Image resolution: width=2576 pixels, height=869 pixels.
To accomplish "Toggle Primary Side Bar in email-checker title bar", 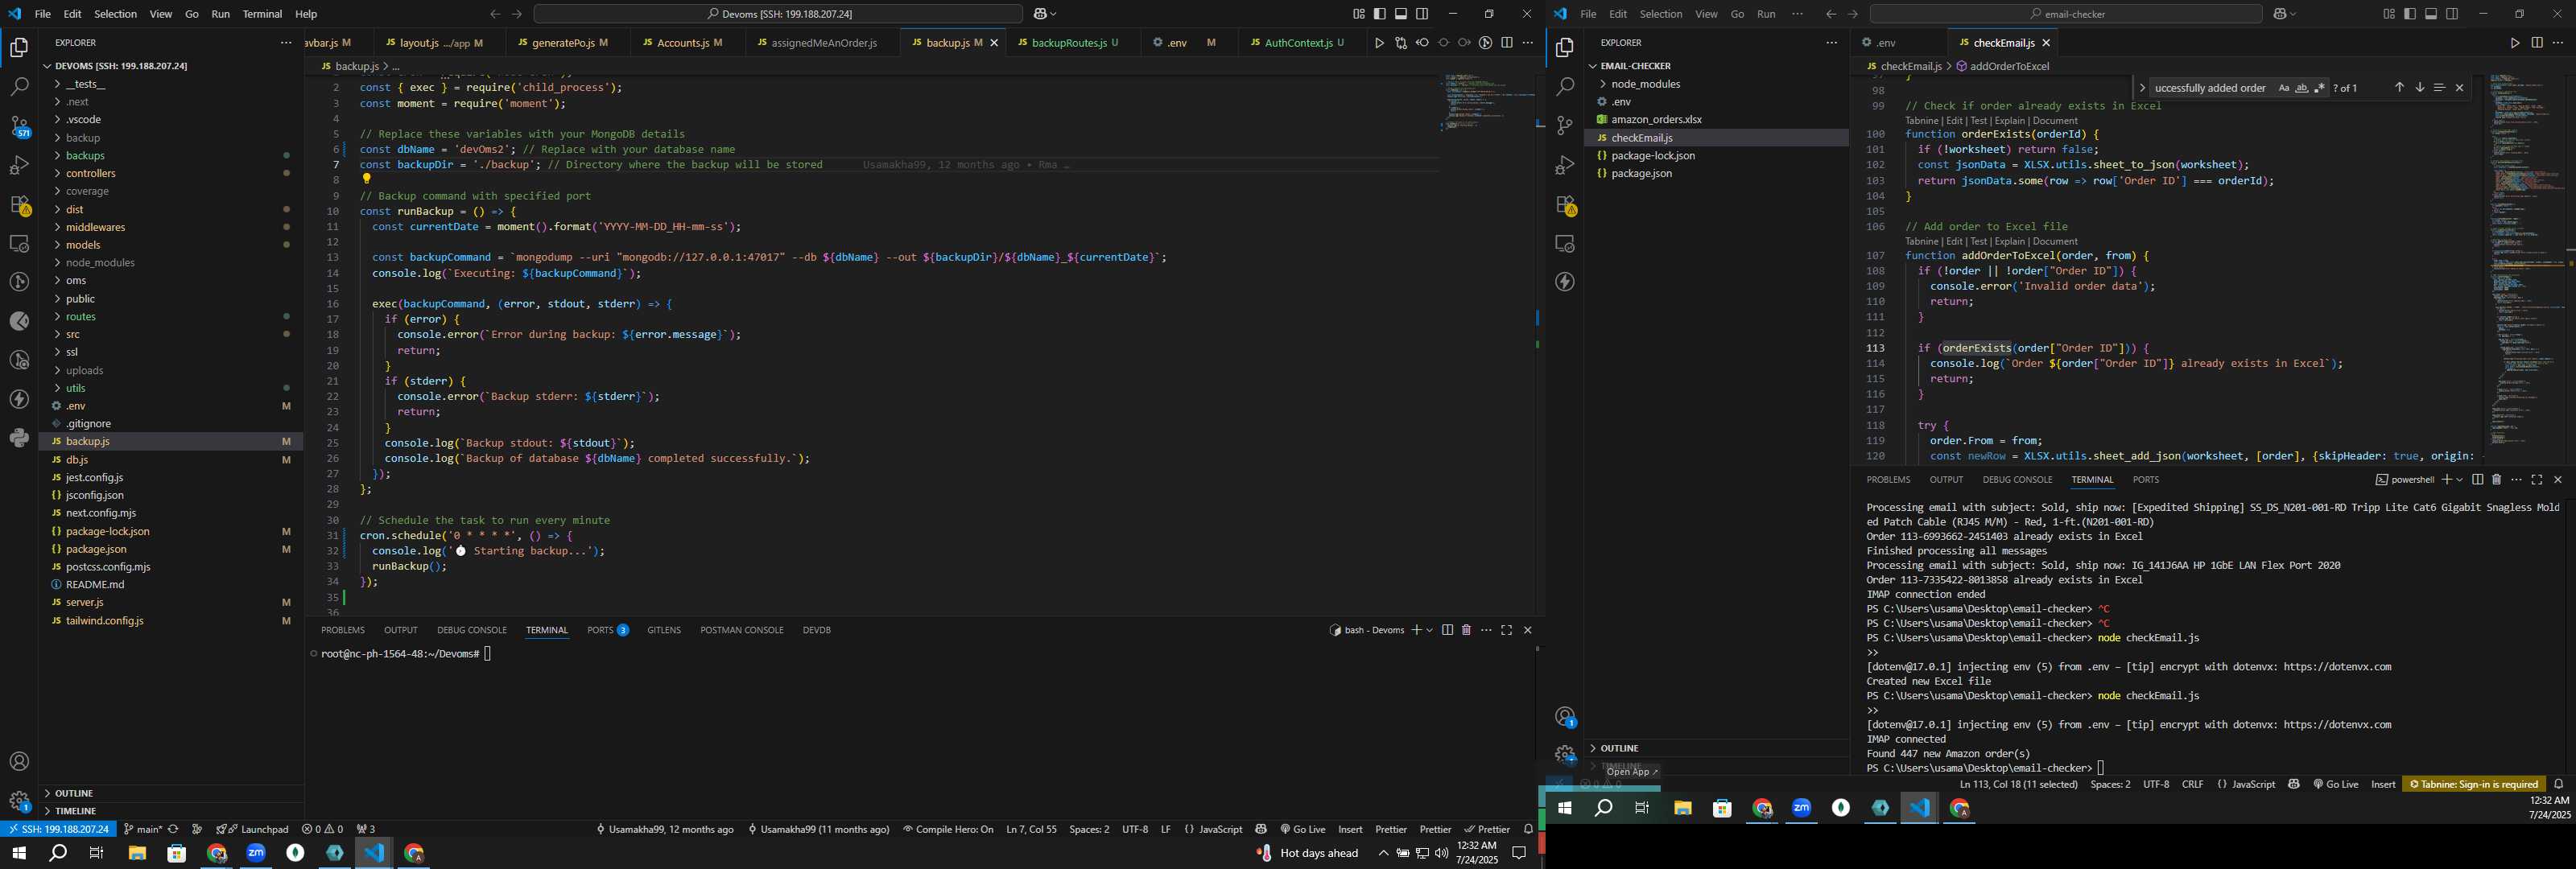I will [2410, 14].
